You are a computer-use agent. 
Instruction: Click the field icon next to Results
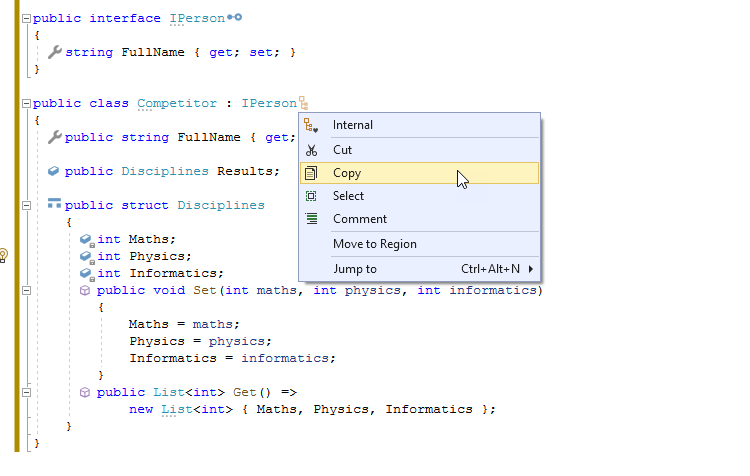[x=54, y=171]
